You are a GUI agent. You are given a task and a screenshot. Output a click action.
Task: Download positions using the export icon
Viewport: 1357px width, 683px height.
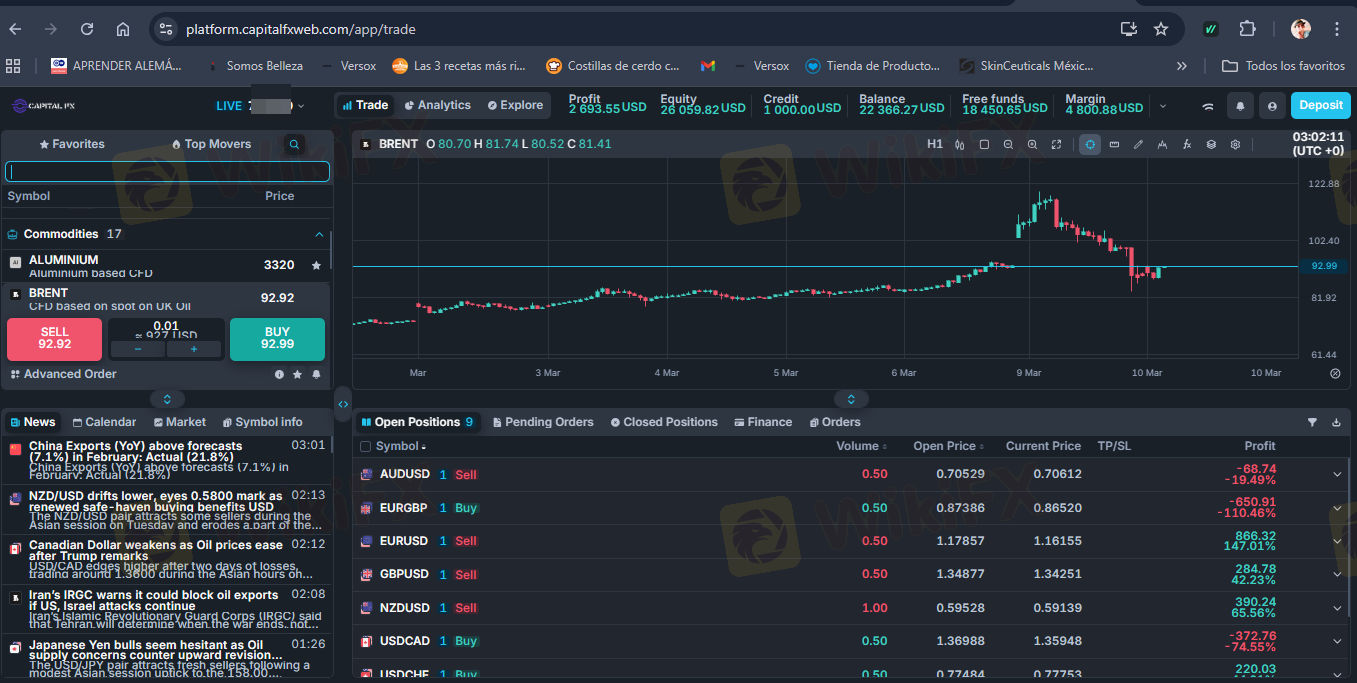click(1336, 422)
